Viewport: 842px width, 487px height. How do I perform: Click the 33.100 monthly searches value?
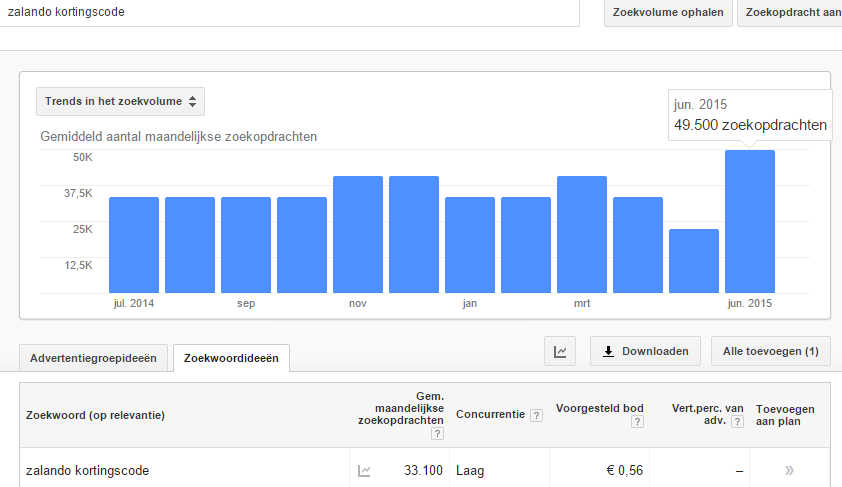click(x=423, y=471)
